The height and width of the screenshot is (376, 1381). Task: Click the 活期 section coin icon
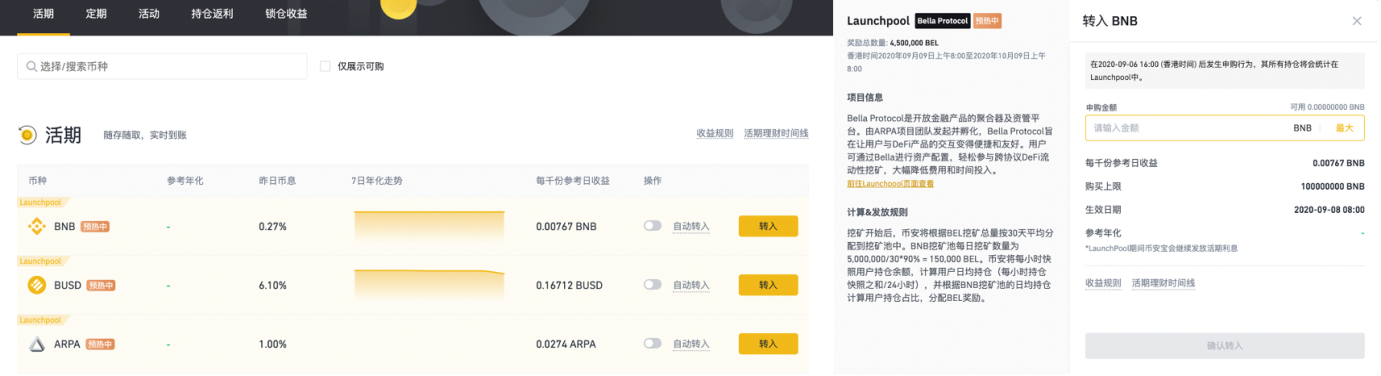coord(27,135)
